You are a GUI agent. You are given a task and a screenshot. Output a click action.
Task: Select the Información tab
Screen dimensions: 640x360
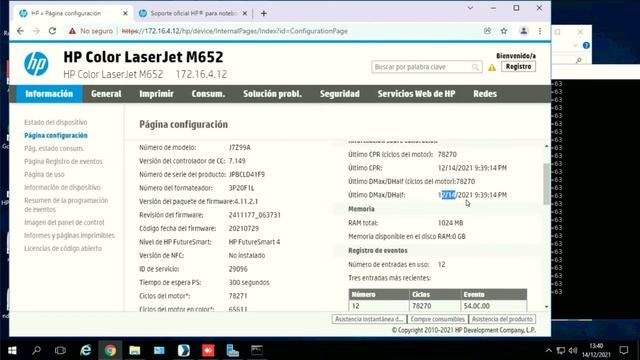[x=49, y=94]
